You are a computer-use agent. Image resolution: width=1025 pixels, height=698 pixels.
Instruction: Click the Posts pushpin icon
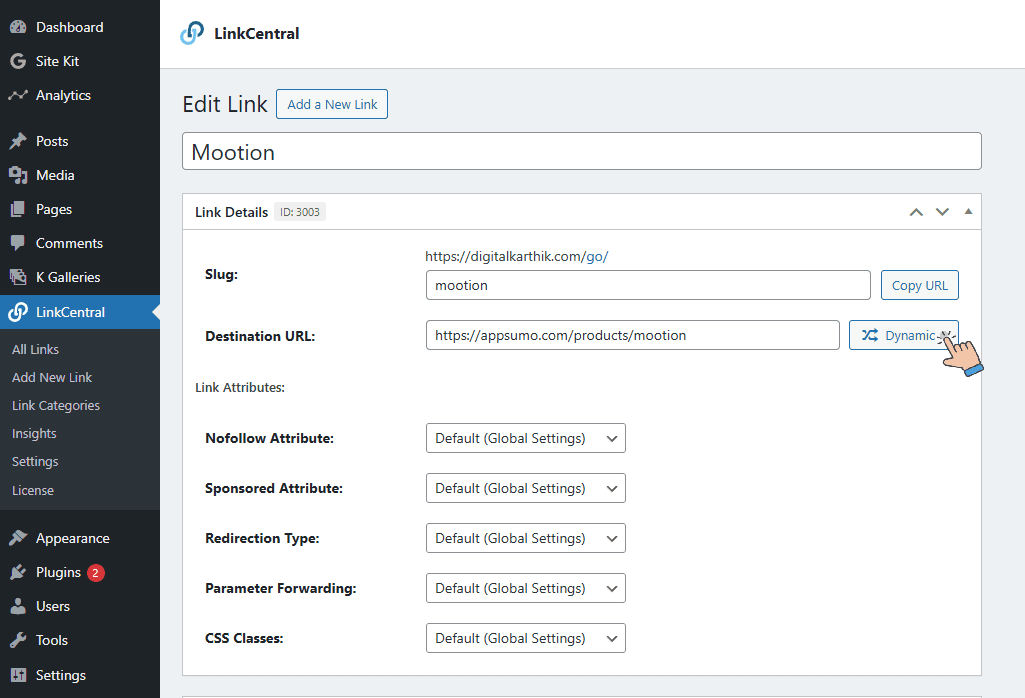point(18,141)
